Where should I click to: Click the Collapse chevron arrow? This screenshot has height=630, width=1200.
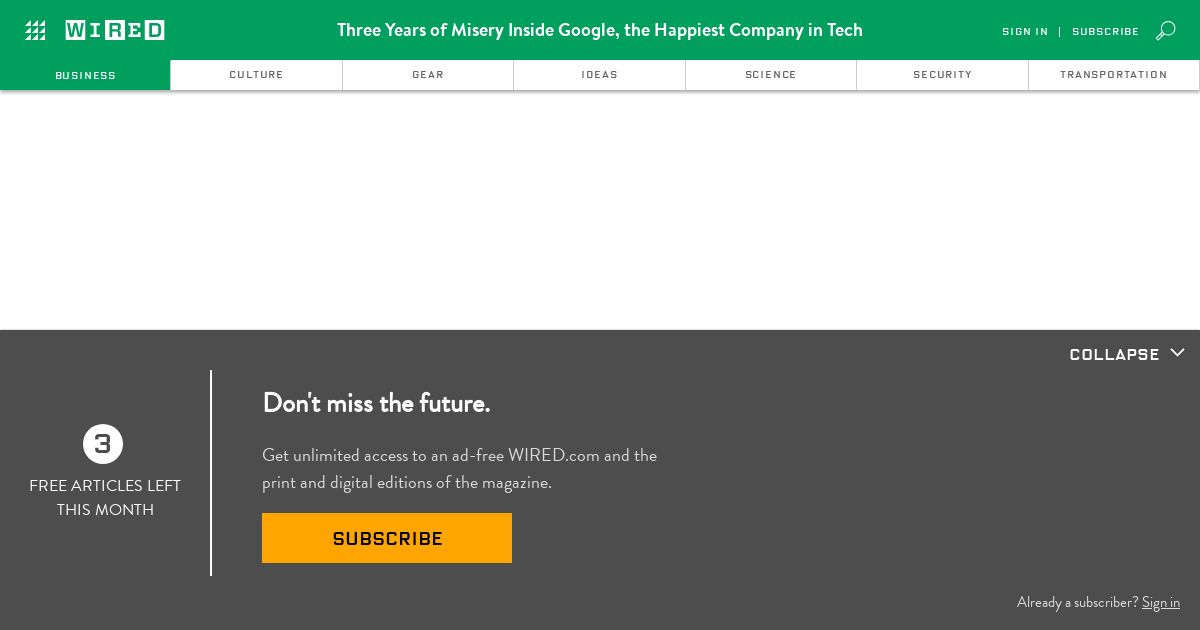click(x=1177, y=353)
